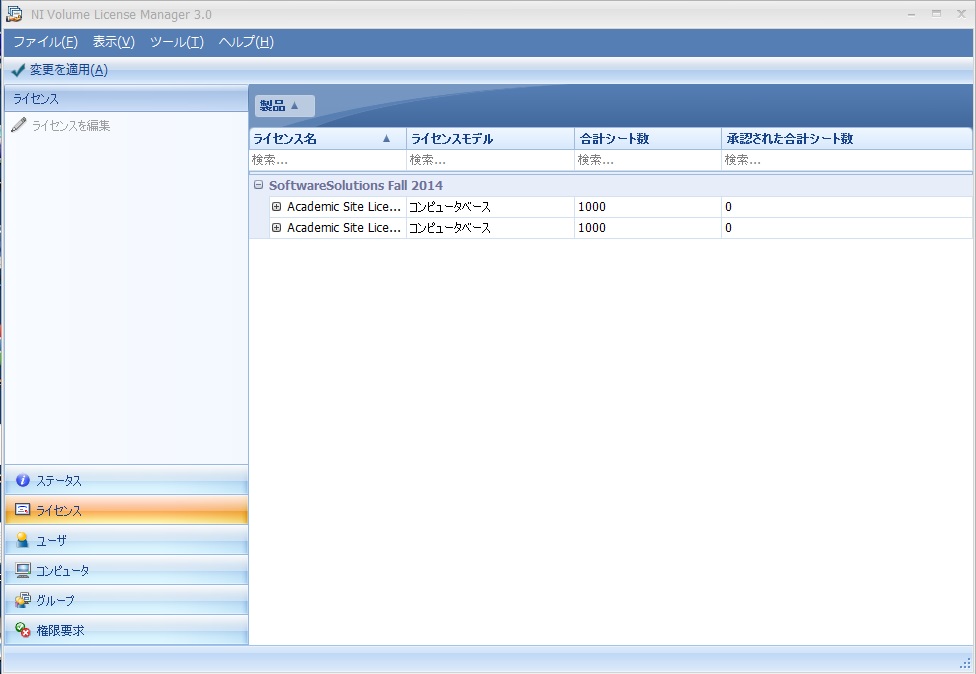Switch to the グループ navigation pane
Viewport: 976px width, 674px height.
coord(126,600)
